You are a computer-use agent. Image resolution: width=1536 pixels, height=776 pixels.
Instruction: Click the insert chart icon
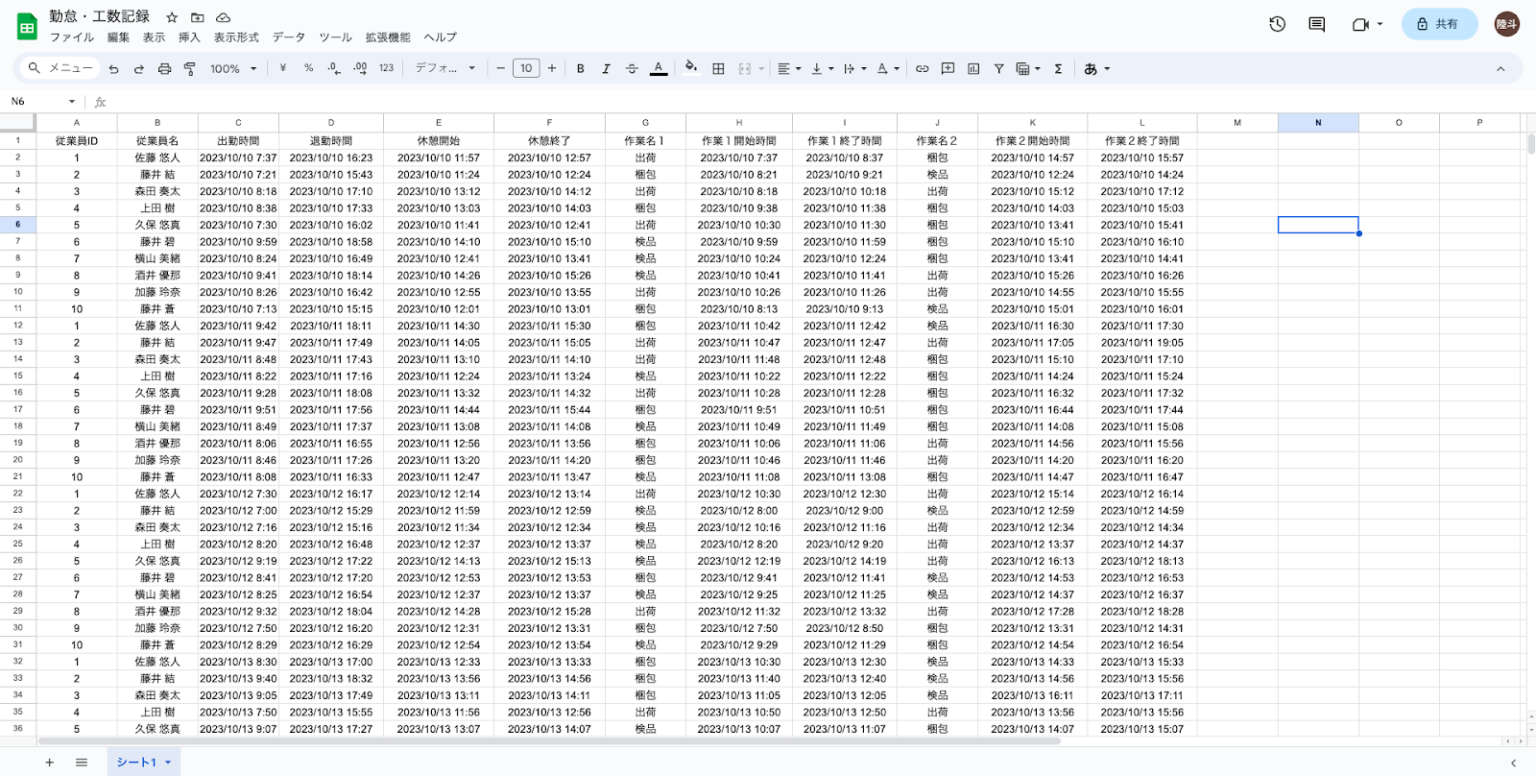[x=973, y=69]
